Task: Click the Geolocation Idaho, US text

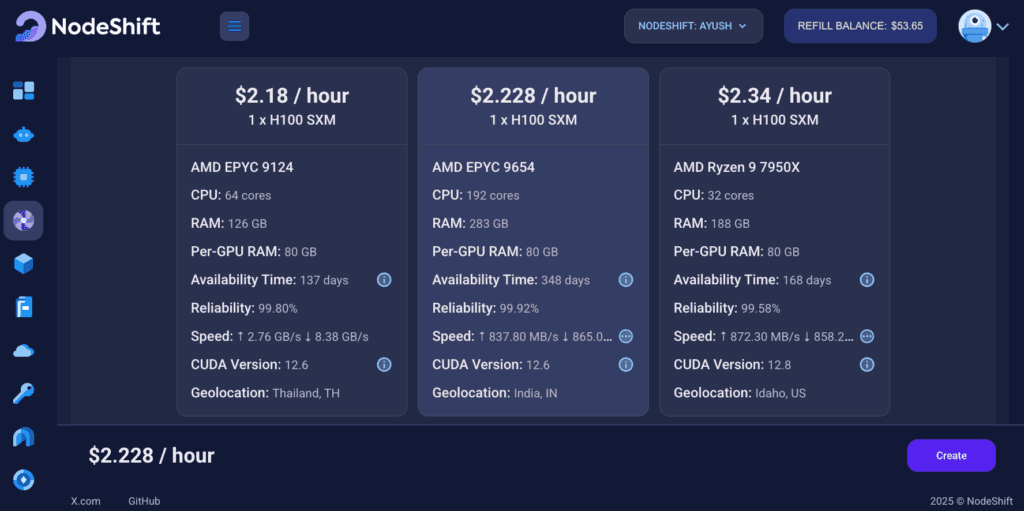Action: tap(739, 393)
